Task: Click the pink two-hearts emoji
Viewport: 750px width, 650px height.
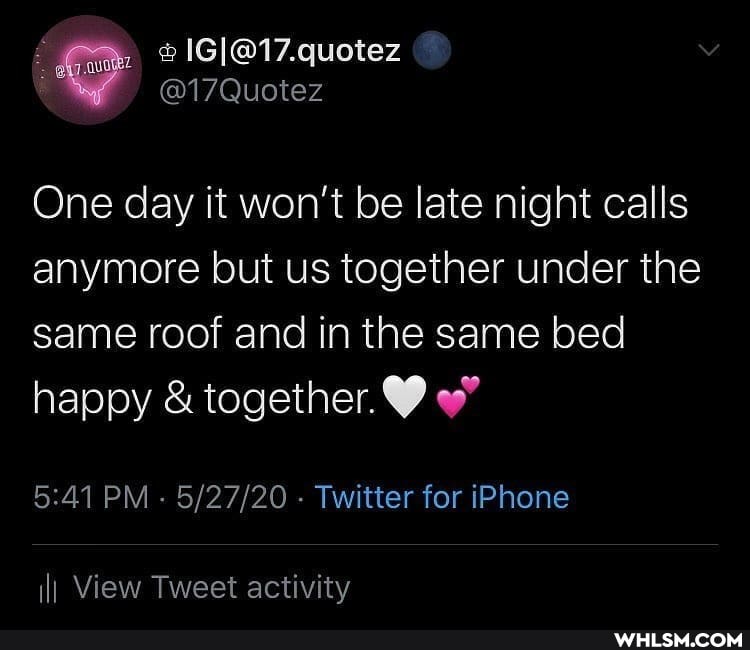Action: [x=458, y=397]
